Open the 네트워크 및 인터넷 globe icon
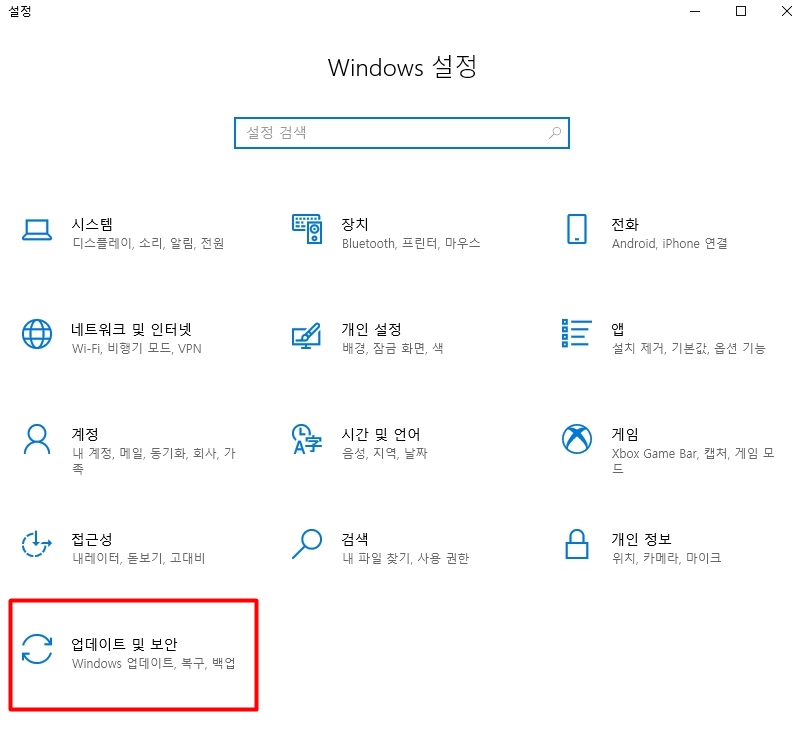 point(37,334)
